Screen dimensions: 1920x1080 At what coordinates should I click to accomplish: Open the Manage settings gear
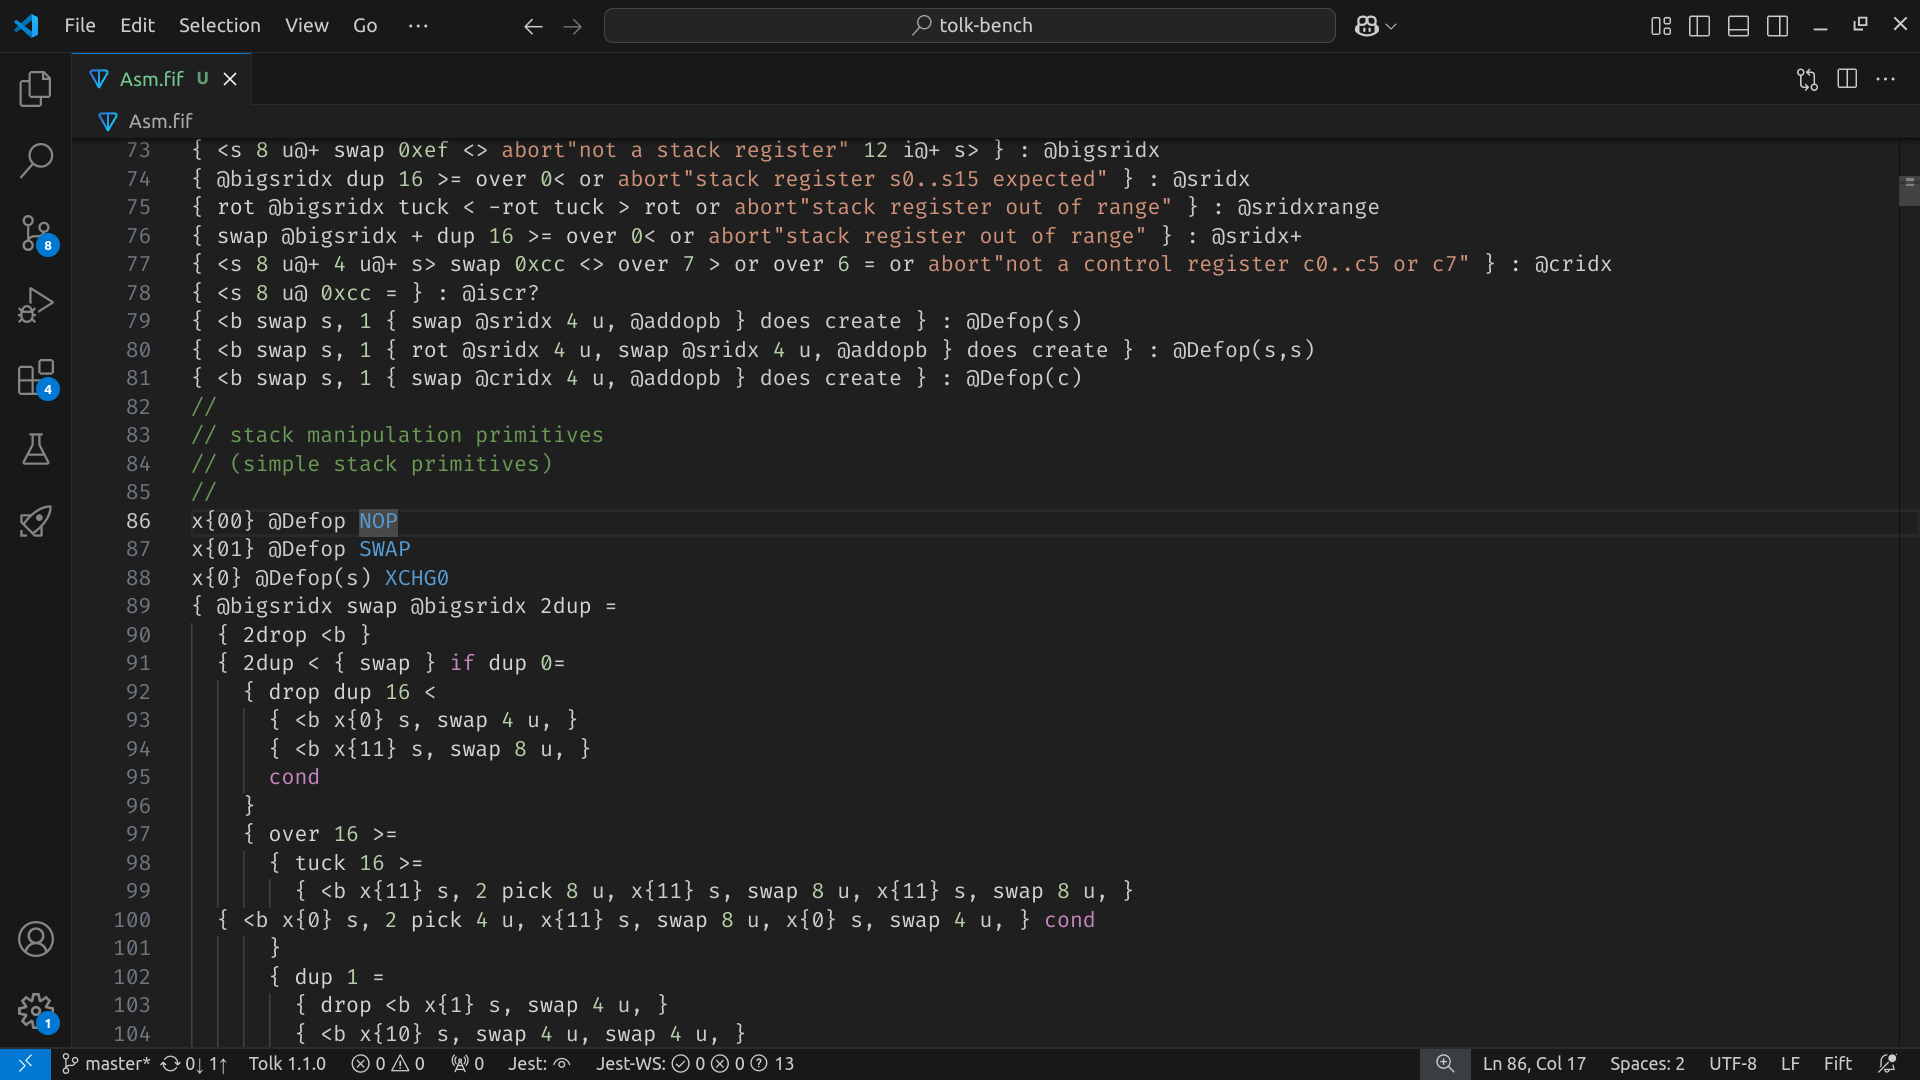(36, 1011)
